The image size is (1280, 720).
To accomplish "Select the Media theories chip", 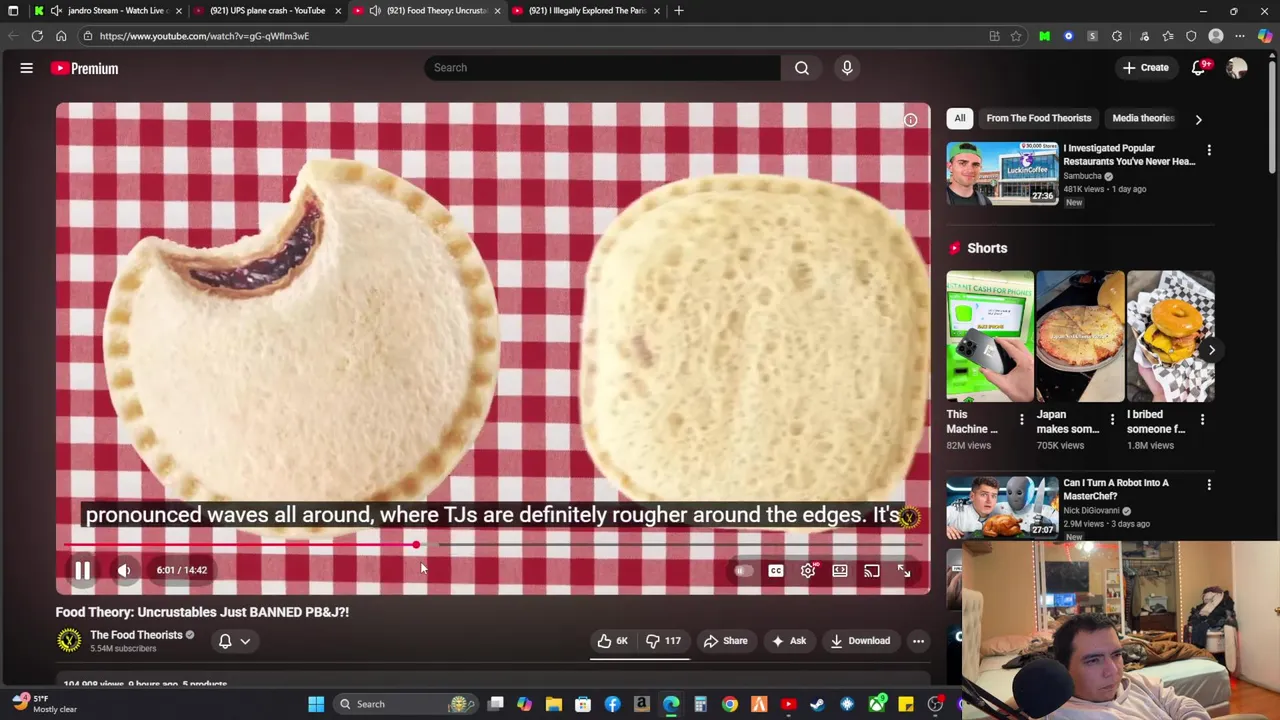I will 1143,118.
